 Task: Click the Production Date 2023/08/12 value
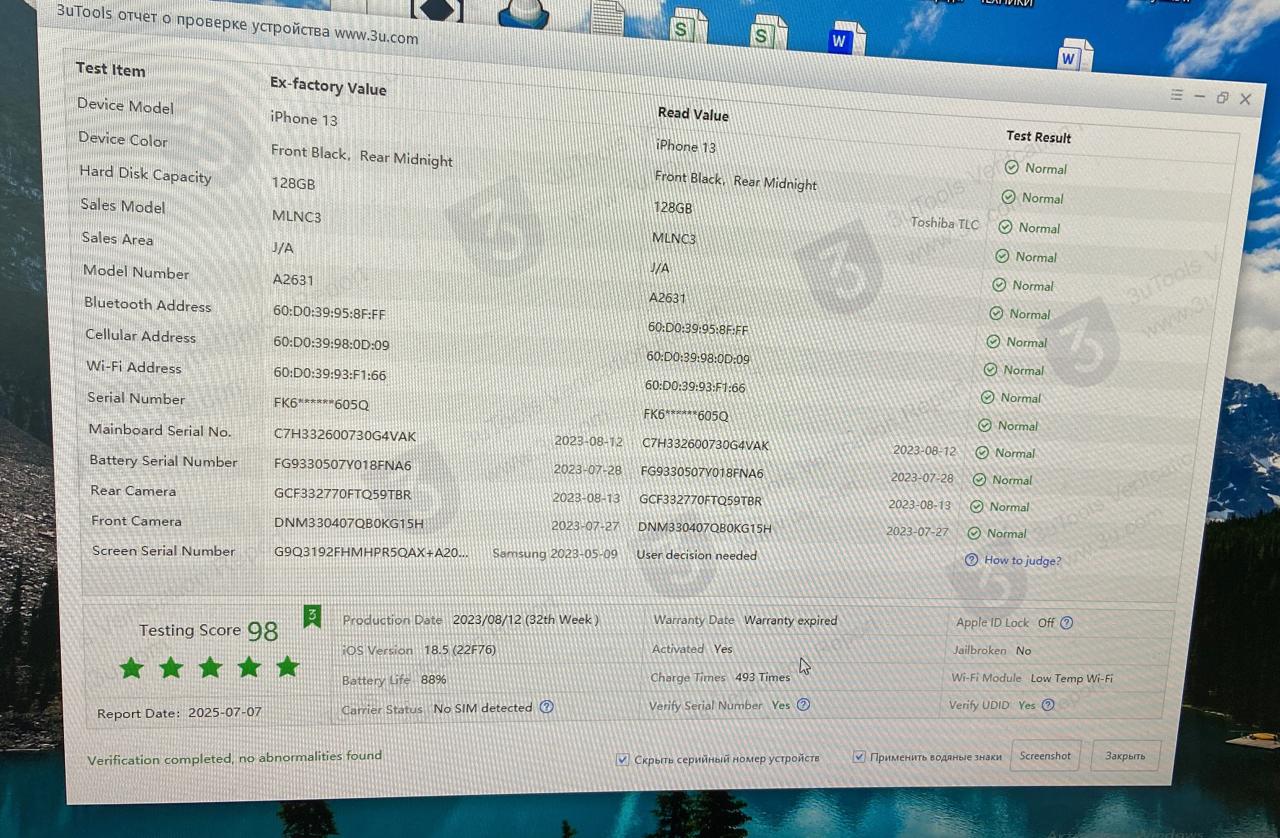tap(526, 620)
